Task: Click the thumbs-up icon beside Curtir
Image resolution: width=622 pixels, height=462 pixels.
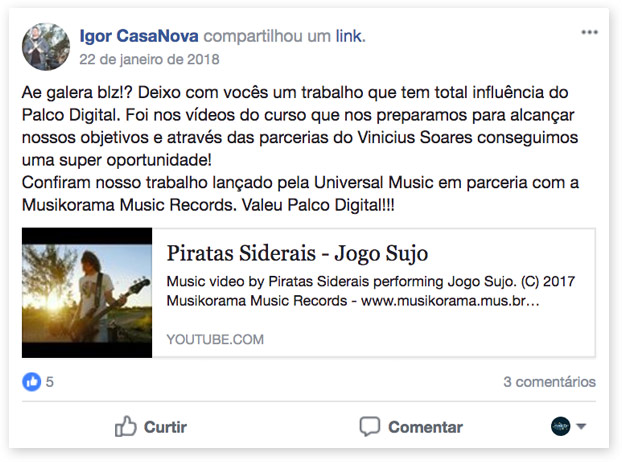Action: click(x=125, y=426)
